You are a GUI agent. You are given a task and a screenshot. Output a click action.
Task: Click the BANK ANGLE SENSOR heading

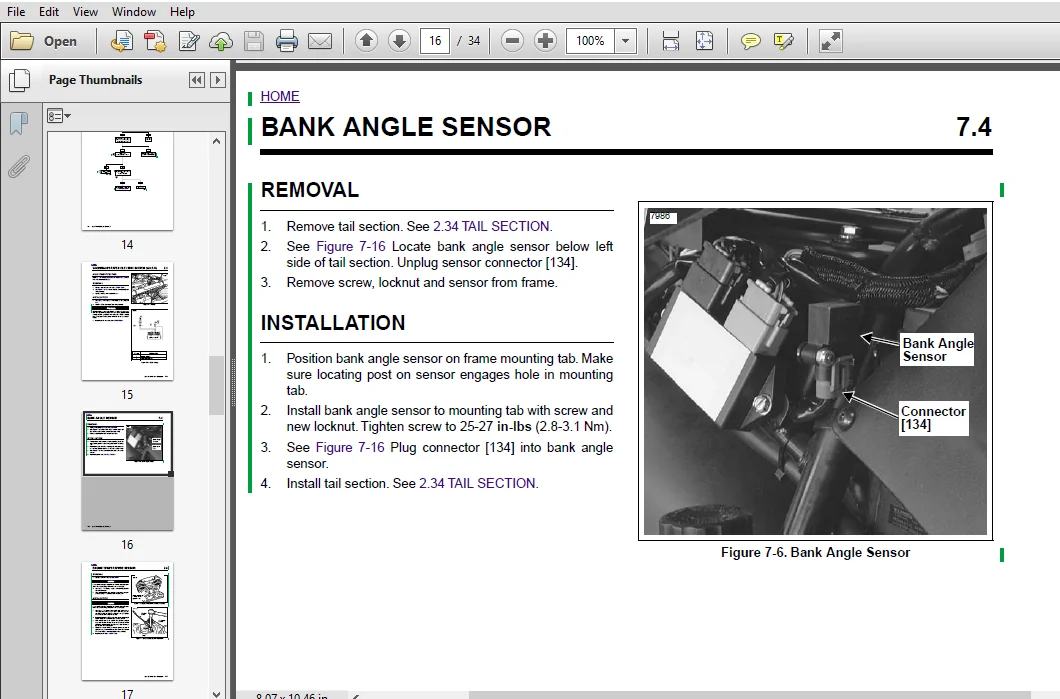(406, 127)
